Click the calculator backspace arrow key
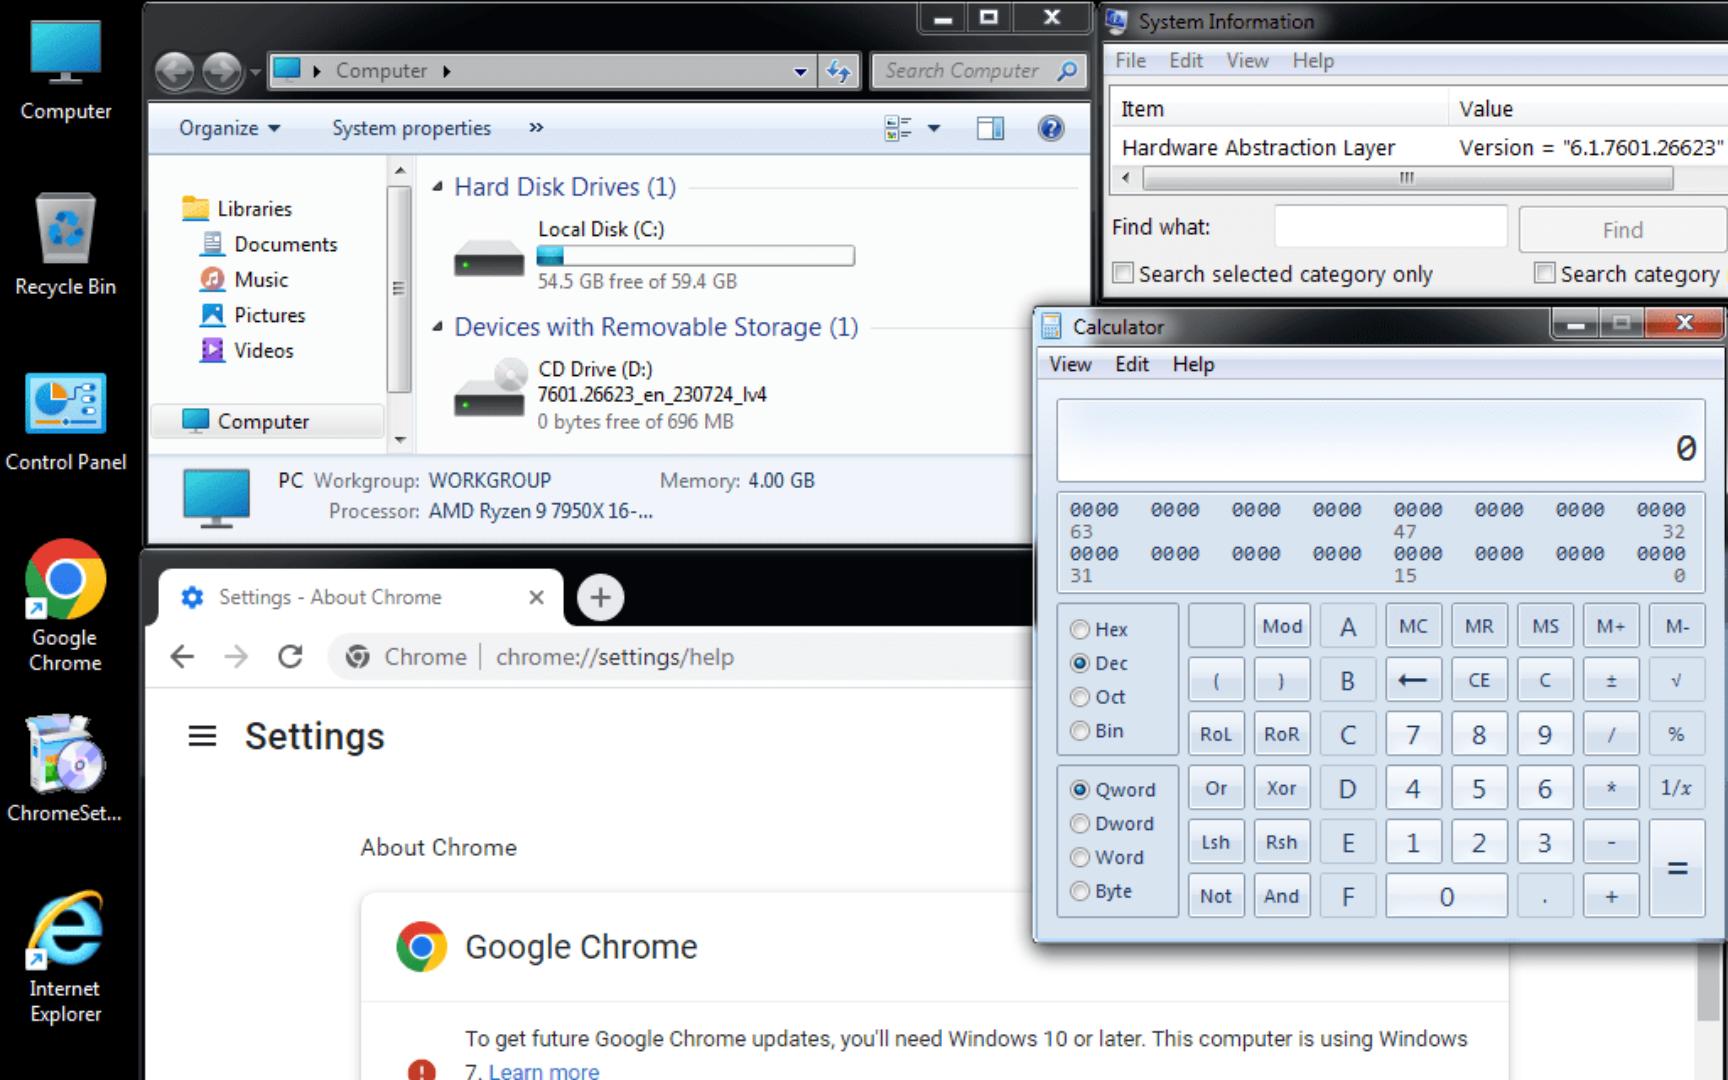The height and width of the screenshot is (1080, 1728). click(x=1412, y=680)
